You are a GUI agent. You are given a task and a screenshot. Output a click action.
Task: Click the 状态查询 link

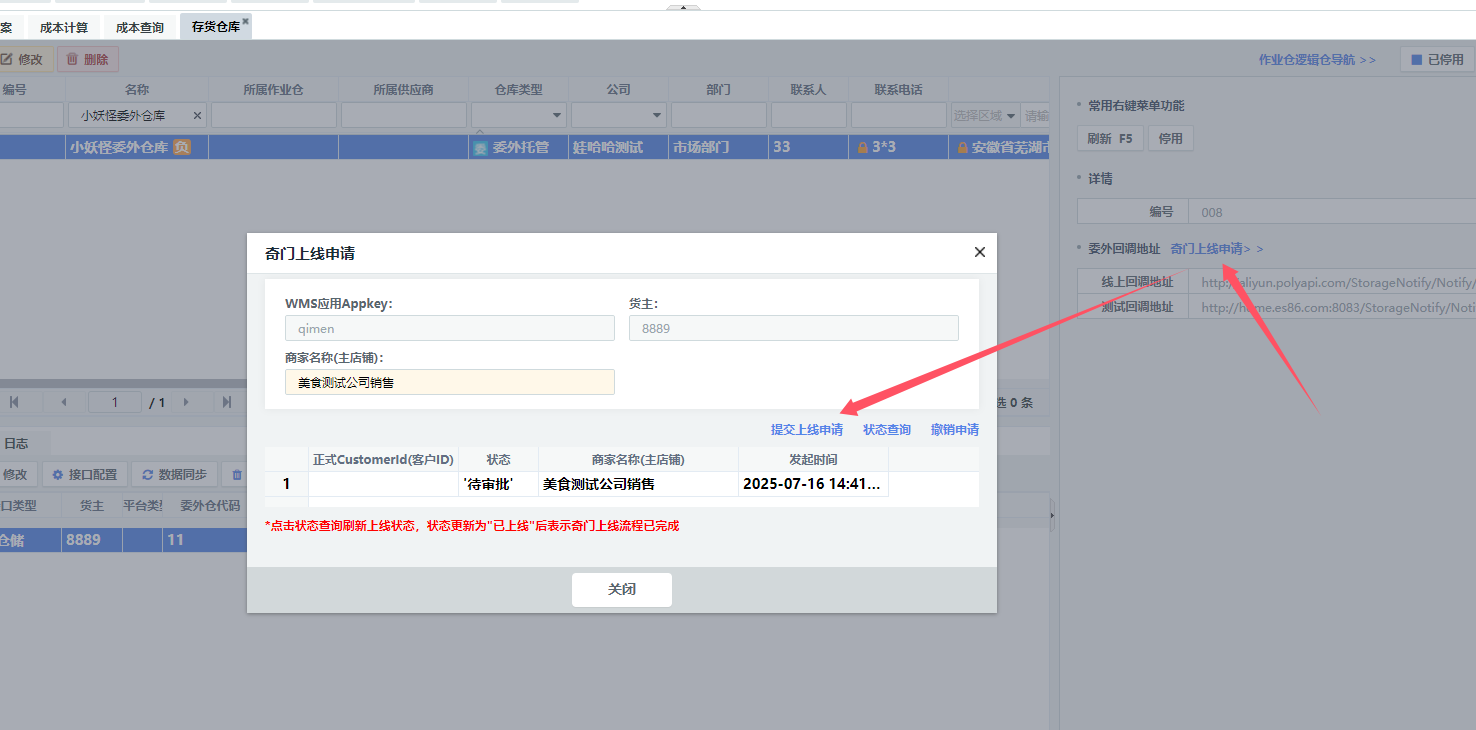886,430
